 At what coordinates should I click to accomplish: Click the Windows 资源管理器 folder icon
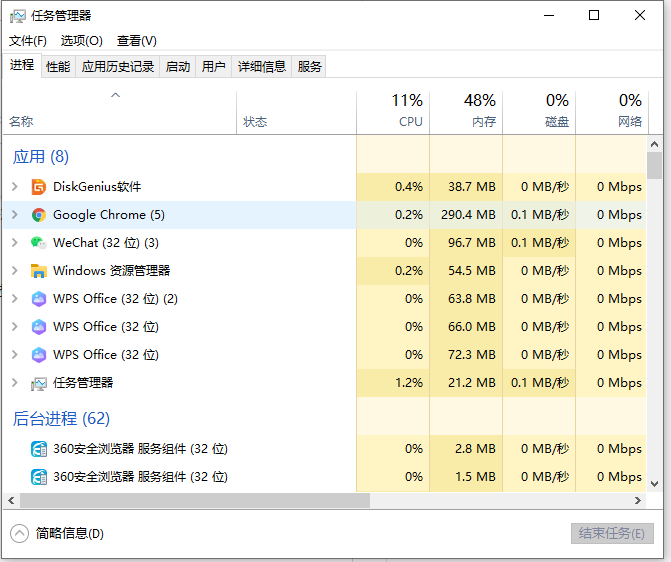(39, 271)
